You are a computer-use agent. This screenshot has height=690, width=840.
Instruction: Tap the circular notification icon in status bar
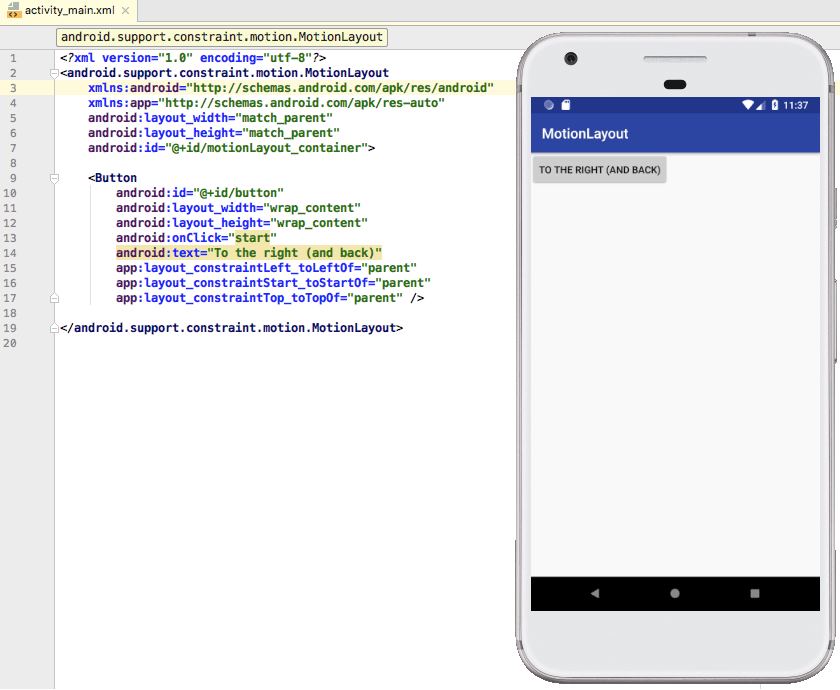point(549,105)
